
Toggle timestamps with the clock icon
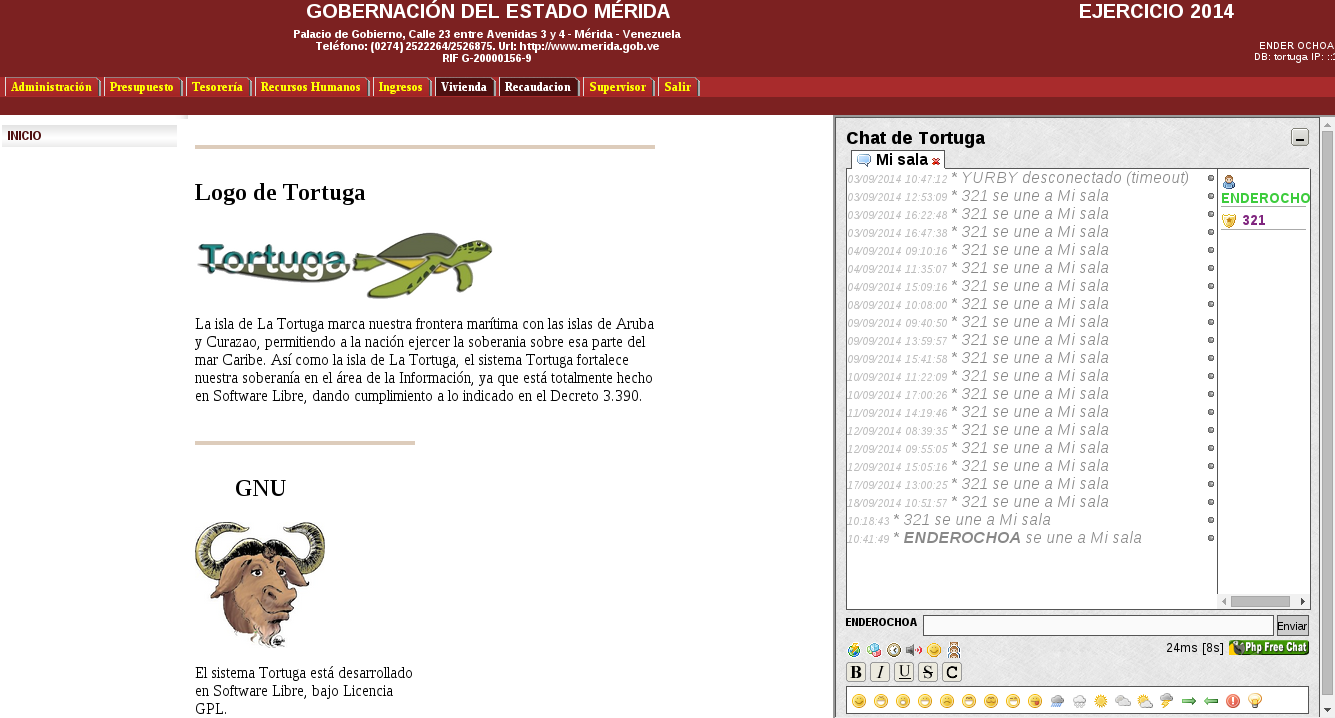tap(894, 650)
